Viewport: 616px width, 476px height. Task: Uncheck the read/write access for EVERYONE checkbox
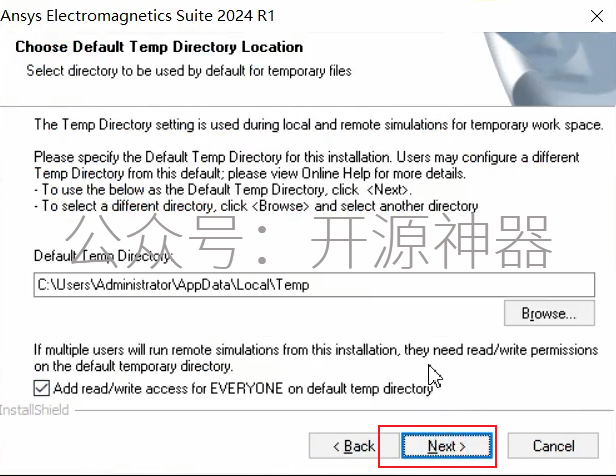[x=42, y=388]
